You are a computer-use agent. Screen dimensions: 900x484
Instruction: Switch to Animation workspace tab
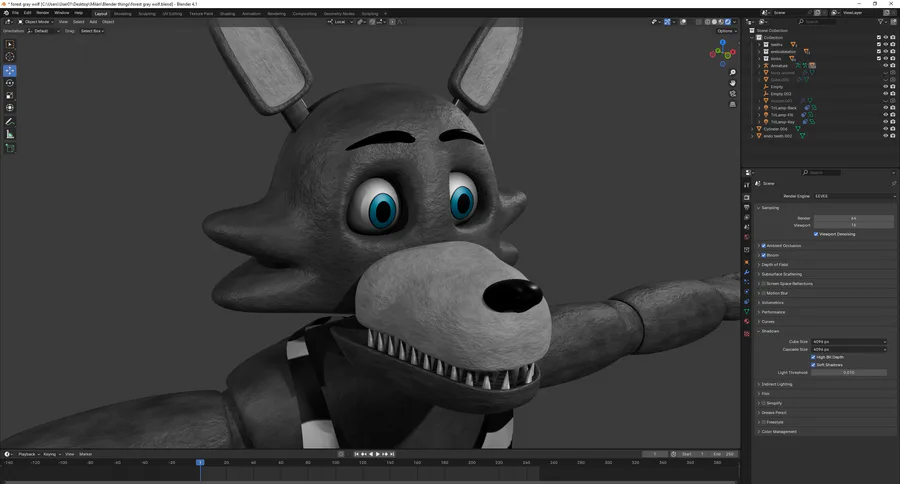tap(251, 14)
